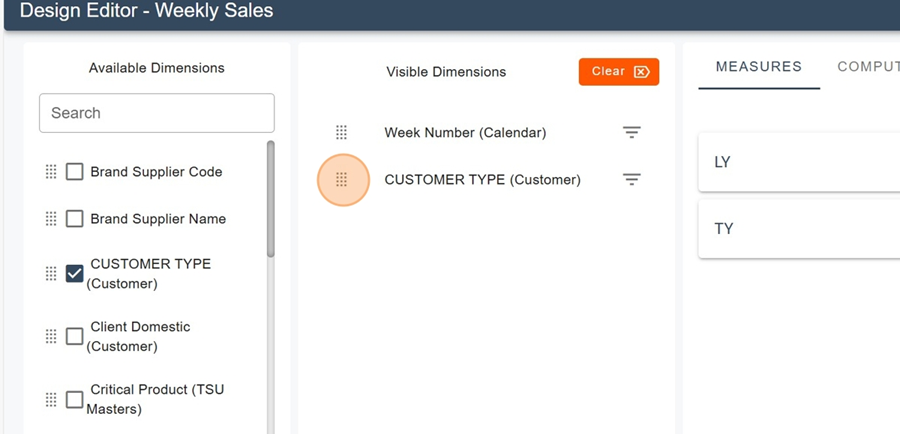Switch to the MEASURES tab

point(758,67)
